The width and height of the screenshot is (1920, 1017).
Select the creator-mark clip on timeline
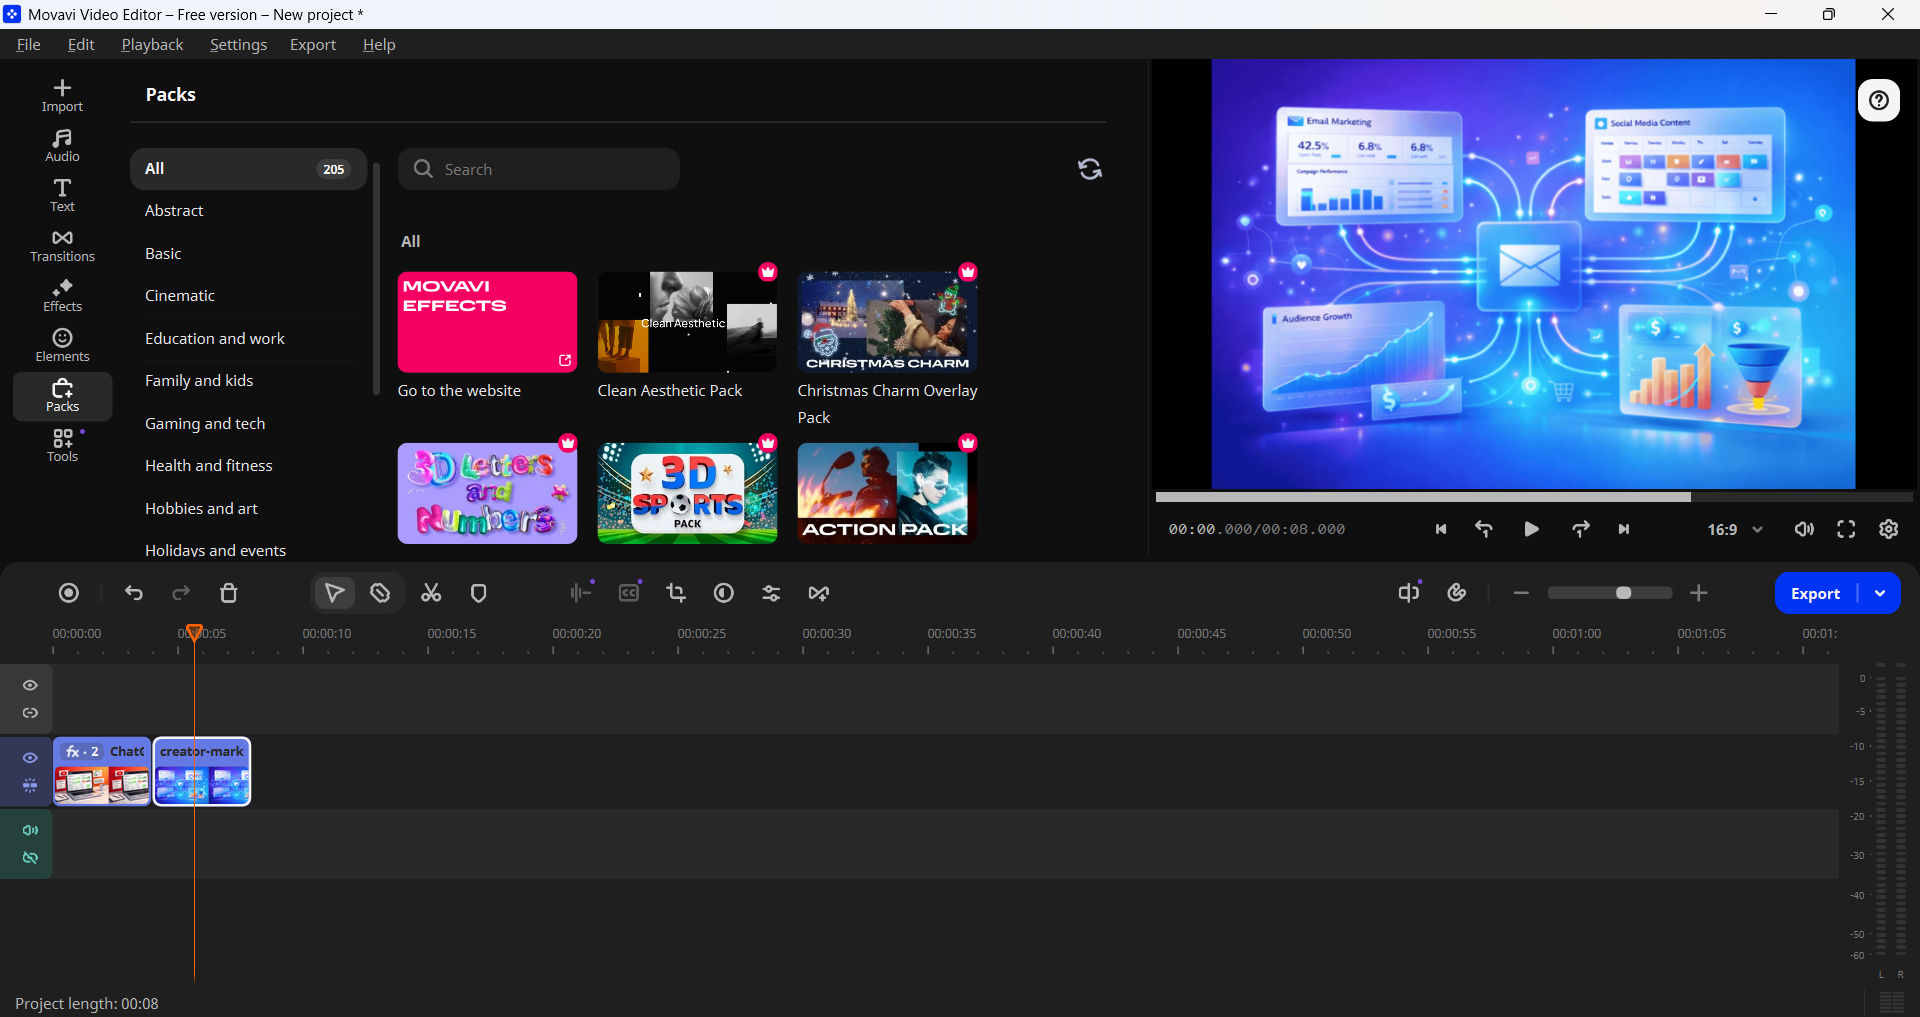202,771
